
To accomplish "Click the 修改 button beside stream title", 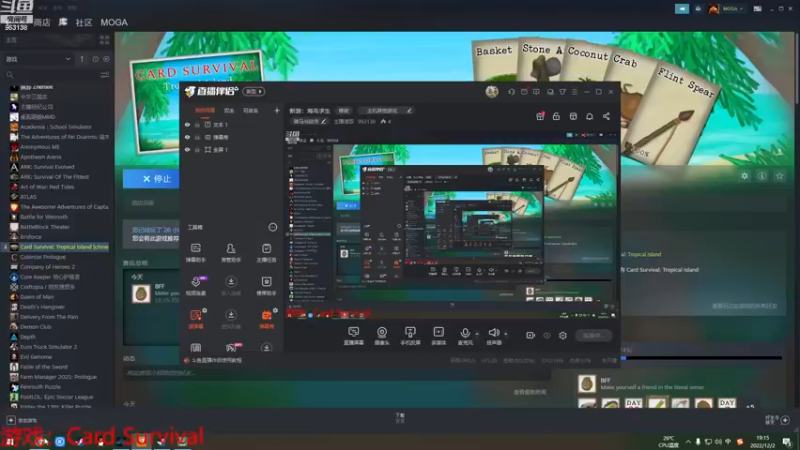I will (344, 111).
